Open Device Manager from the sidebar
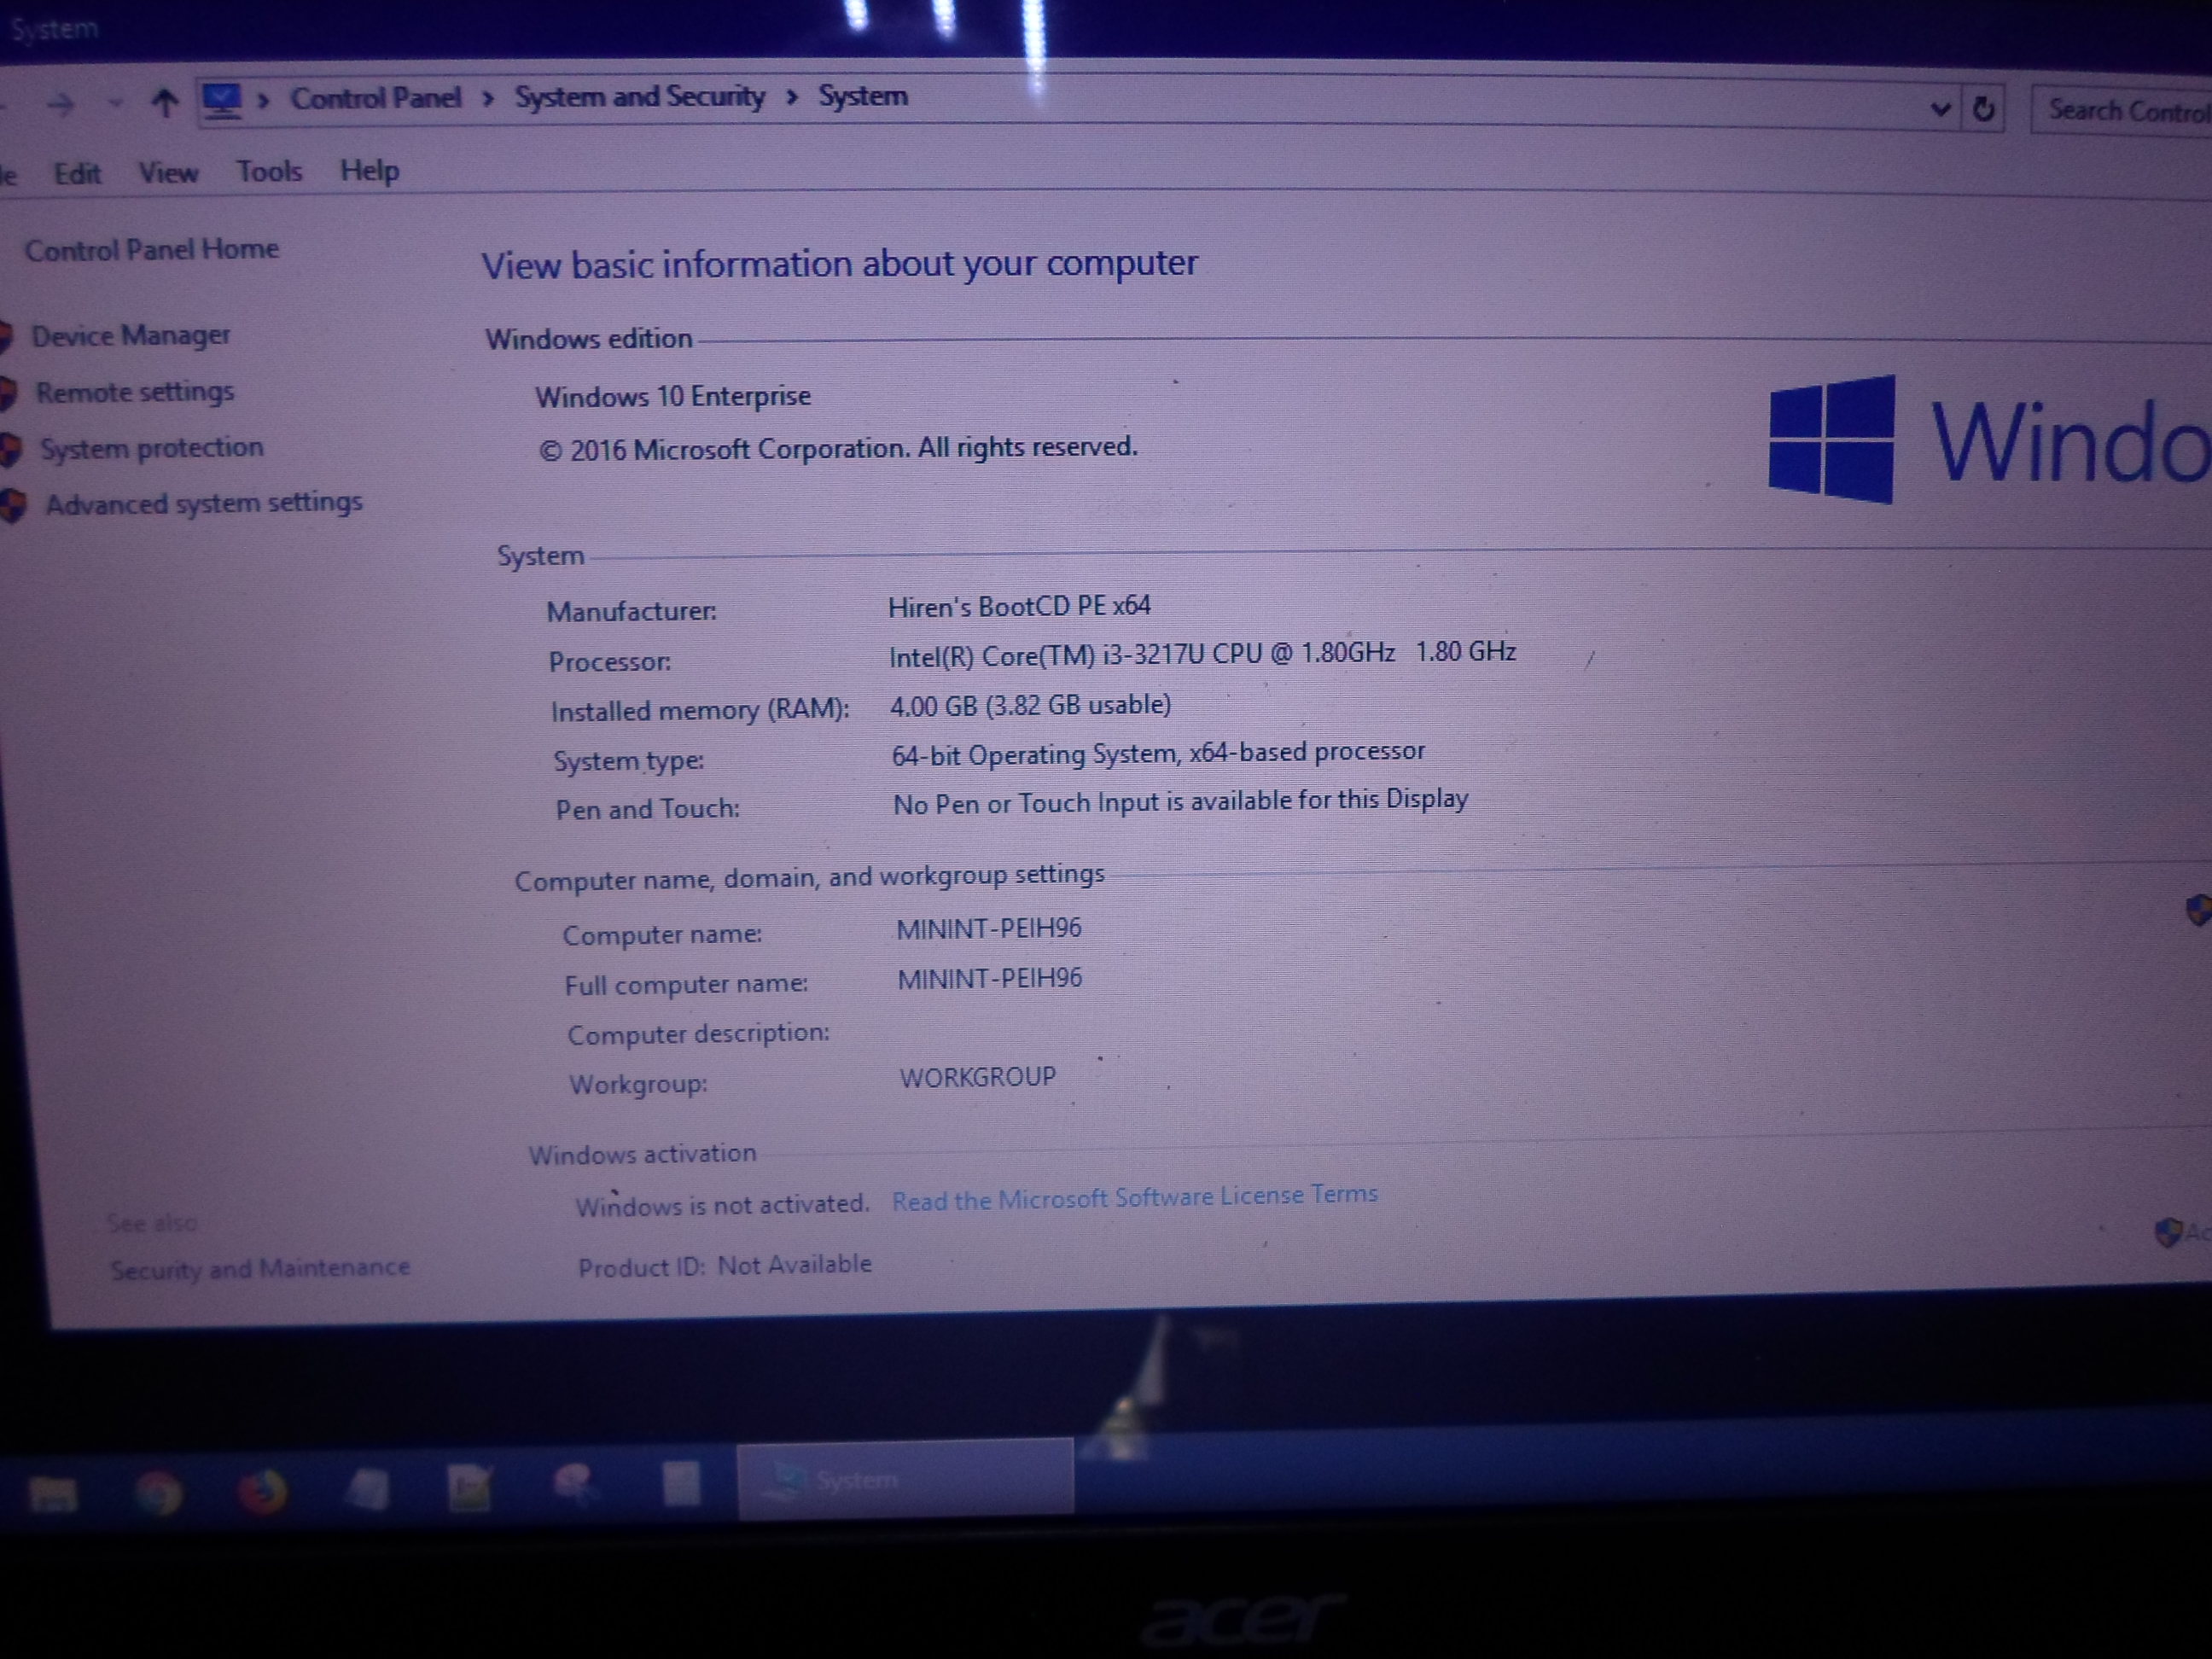Screen dimensions: 2212x1659 click(131, 335)
